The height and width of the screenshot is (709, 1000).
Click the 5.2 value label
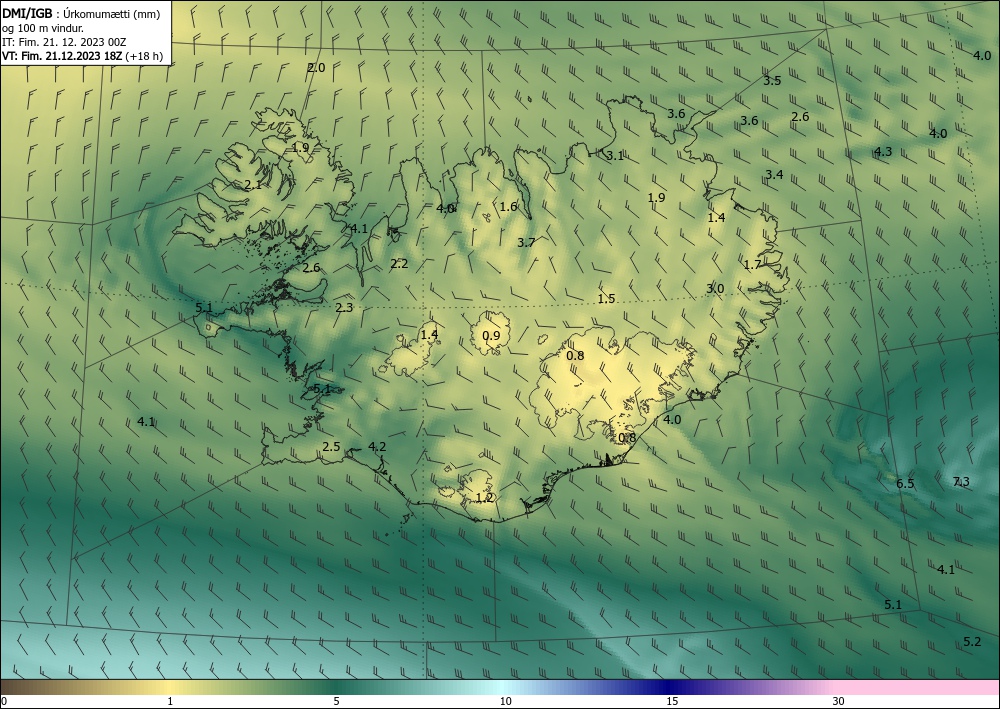972,641
